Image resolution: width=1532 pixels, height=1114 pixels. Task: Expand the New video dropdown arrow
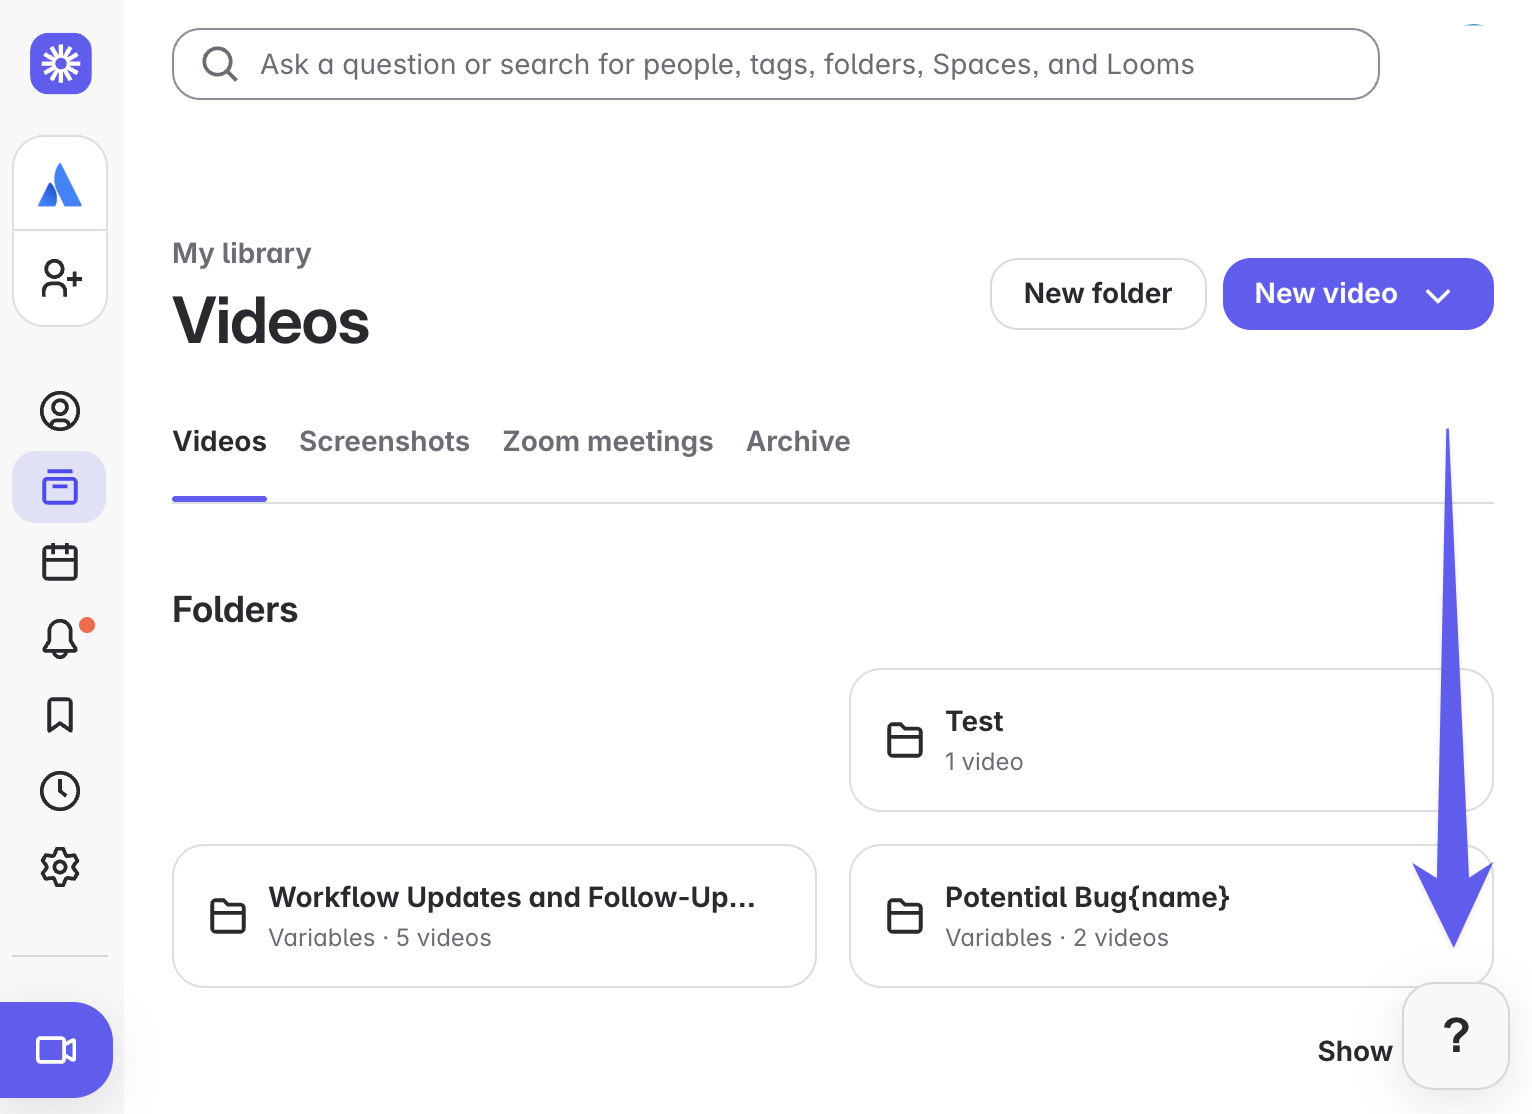coord(1438,295)
